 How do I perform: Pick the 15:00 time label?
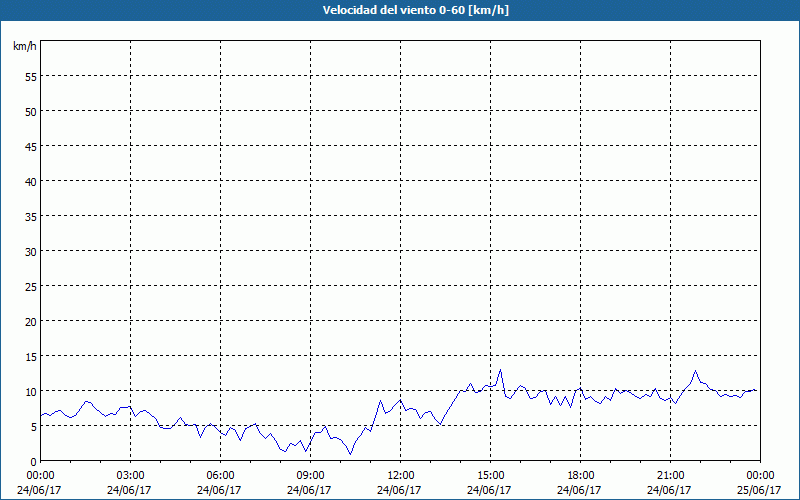[x=490, y=476]
